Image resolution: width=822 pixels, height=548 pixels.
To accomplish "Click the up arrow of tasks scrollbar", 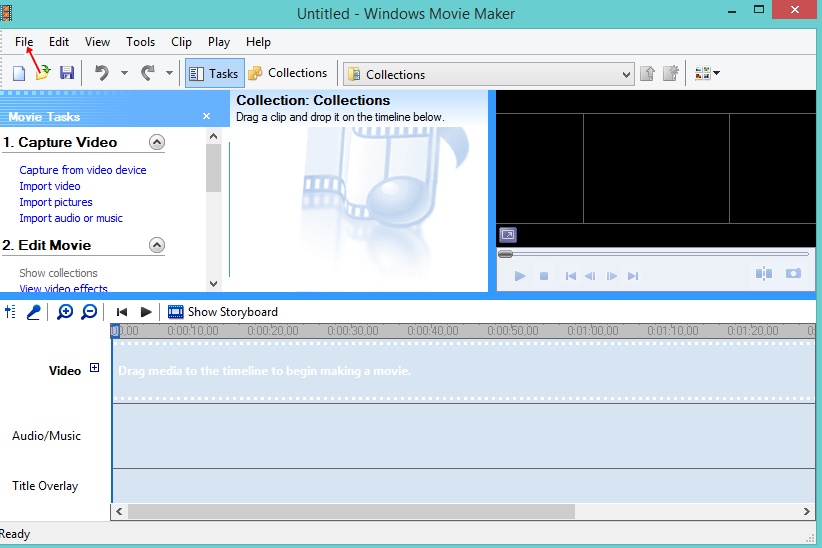I will pyautogui.click(x=213, y=136).
